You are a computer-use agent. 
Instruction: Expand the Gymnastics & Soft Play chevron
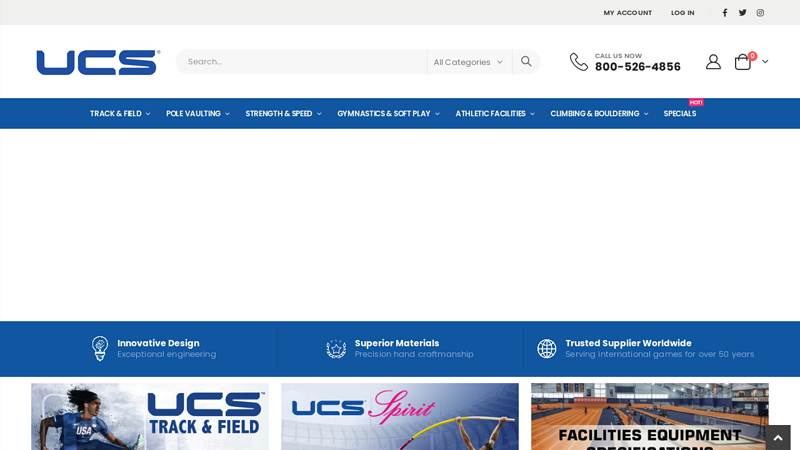click(437, 114)
